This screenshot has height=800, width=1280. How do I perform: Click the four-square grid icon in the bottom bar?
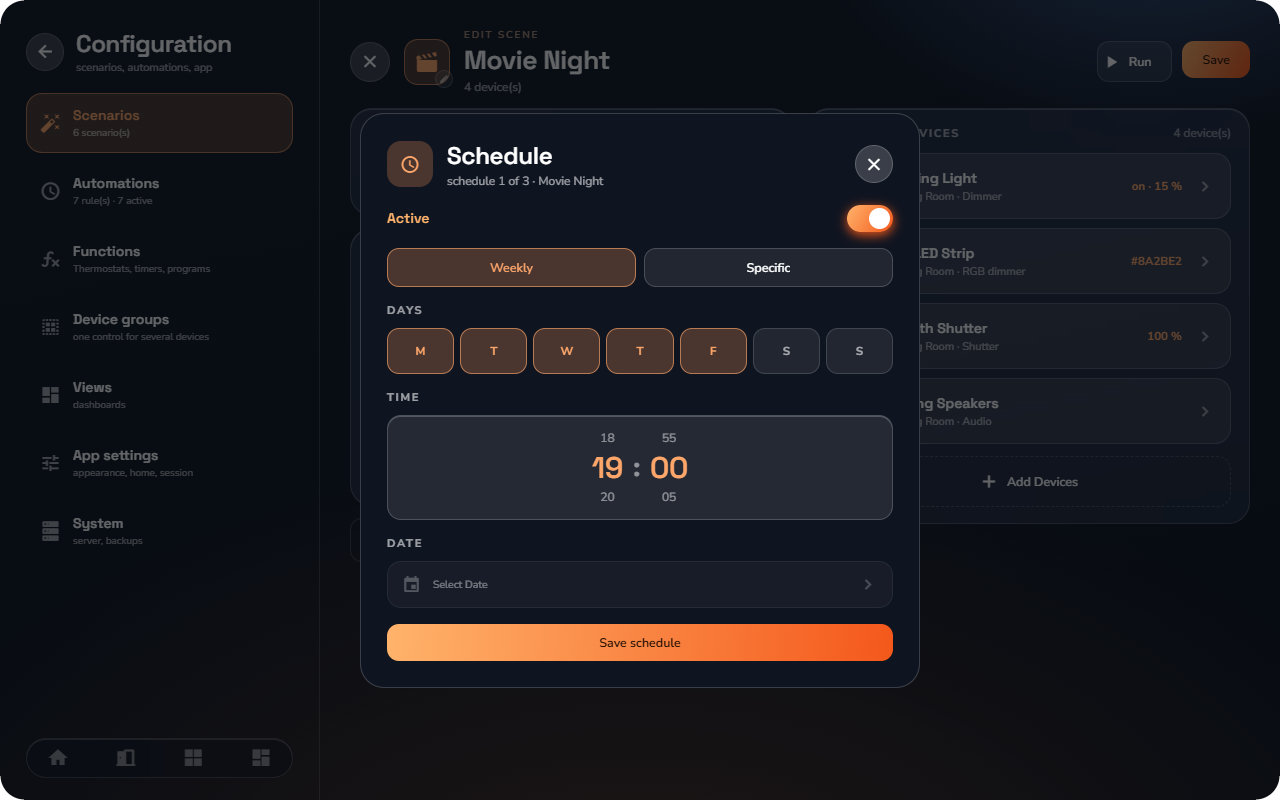coord(193,758)
